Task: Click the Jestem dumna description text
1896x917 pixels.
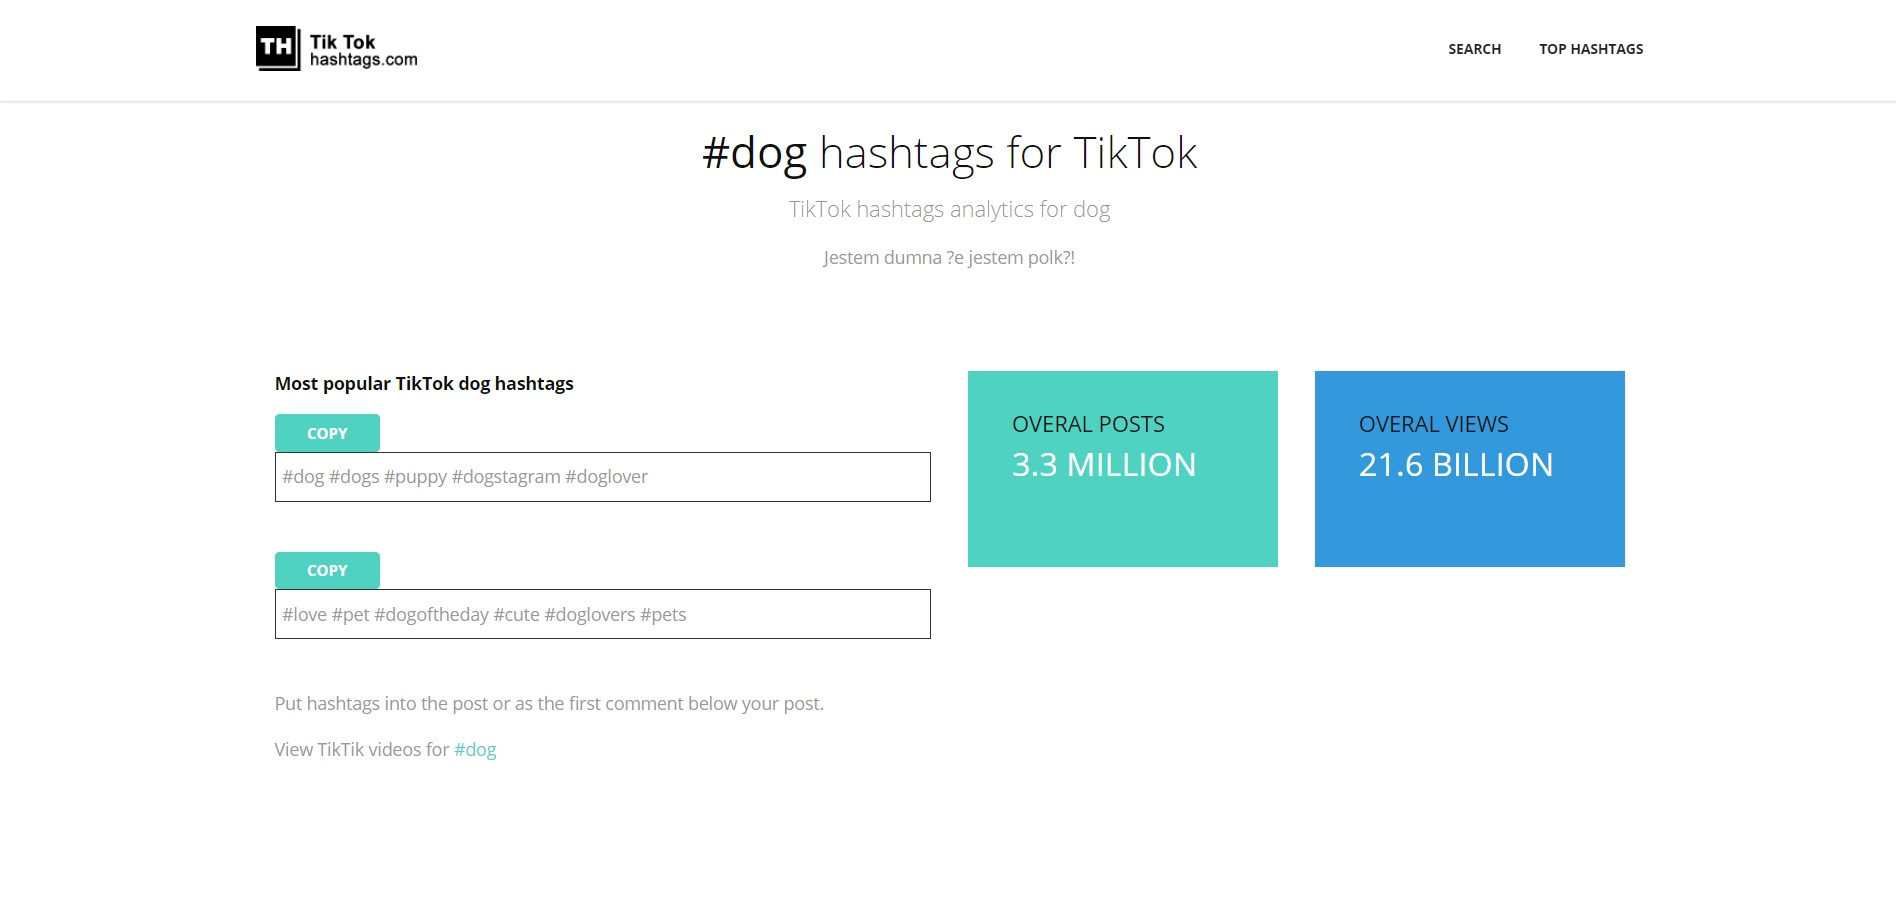Action: click(949, 258)
